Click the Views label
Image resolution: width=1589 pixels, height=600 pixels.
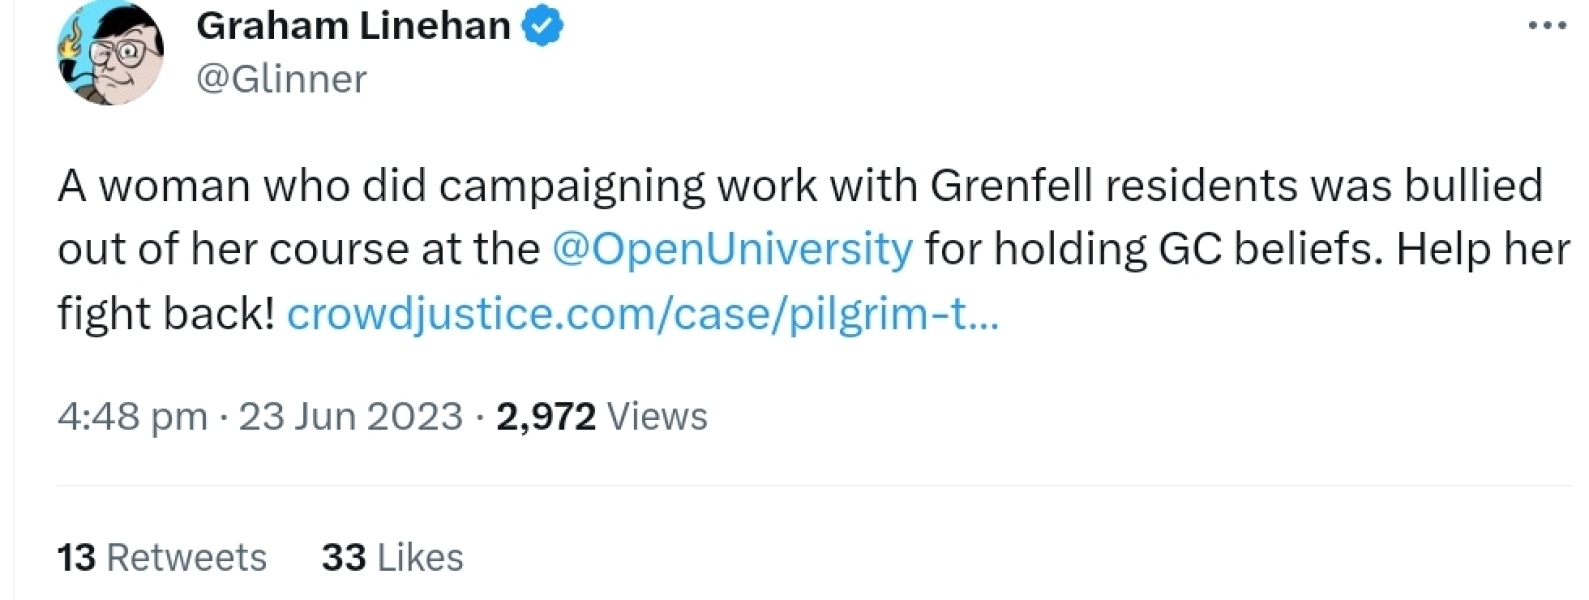tap(657, 416)
